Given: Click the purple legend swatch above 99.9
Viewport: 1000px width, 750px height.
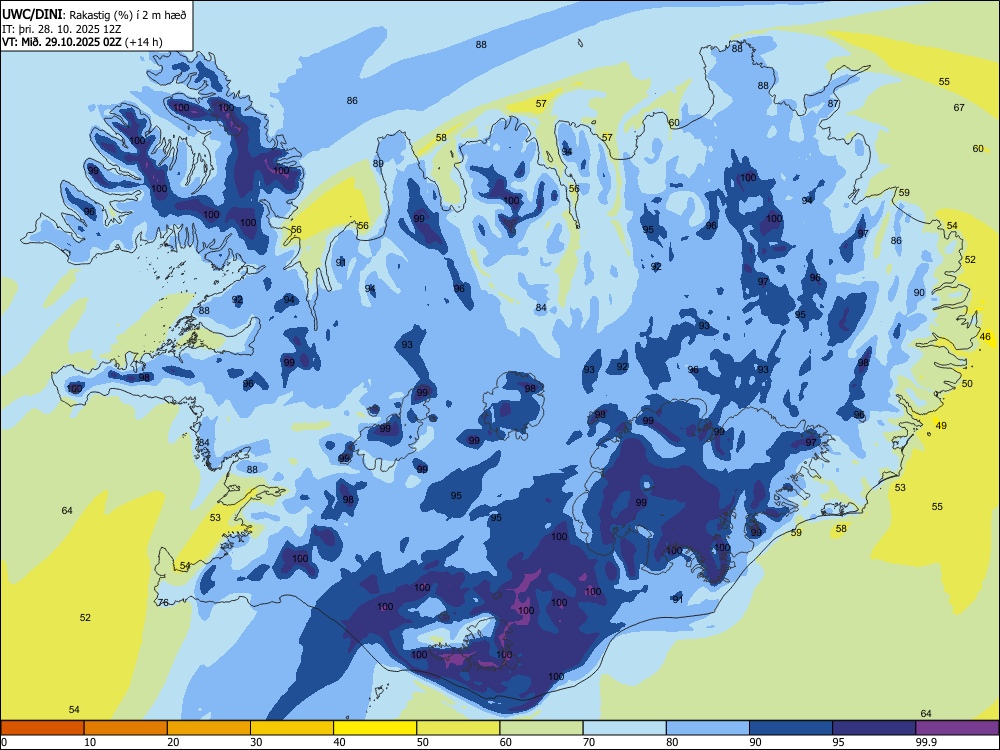Looking at the screenshot, I should [x=957, y=728].
